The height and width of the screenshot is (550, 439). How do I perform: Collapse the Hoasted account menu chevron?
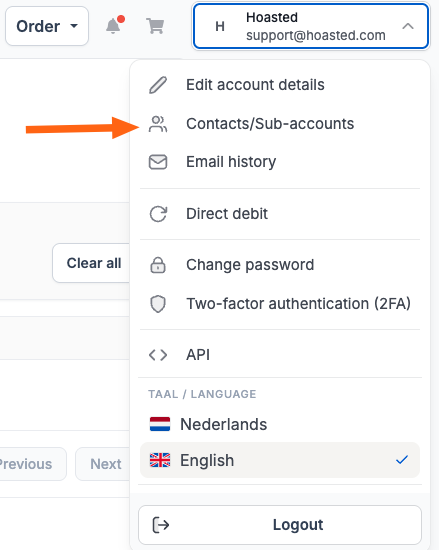pos(408,26)
